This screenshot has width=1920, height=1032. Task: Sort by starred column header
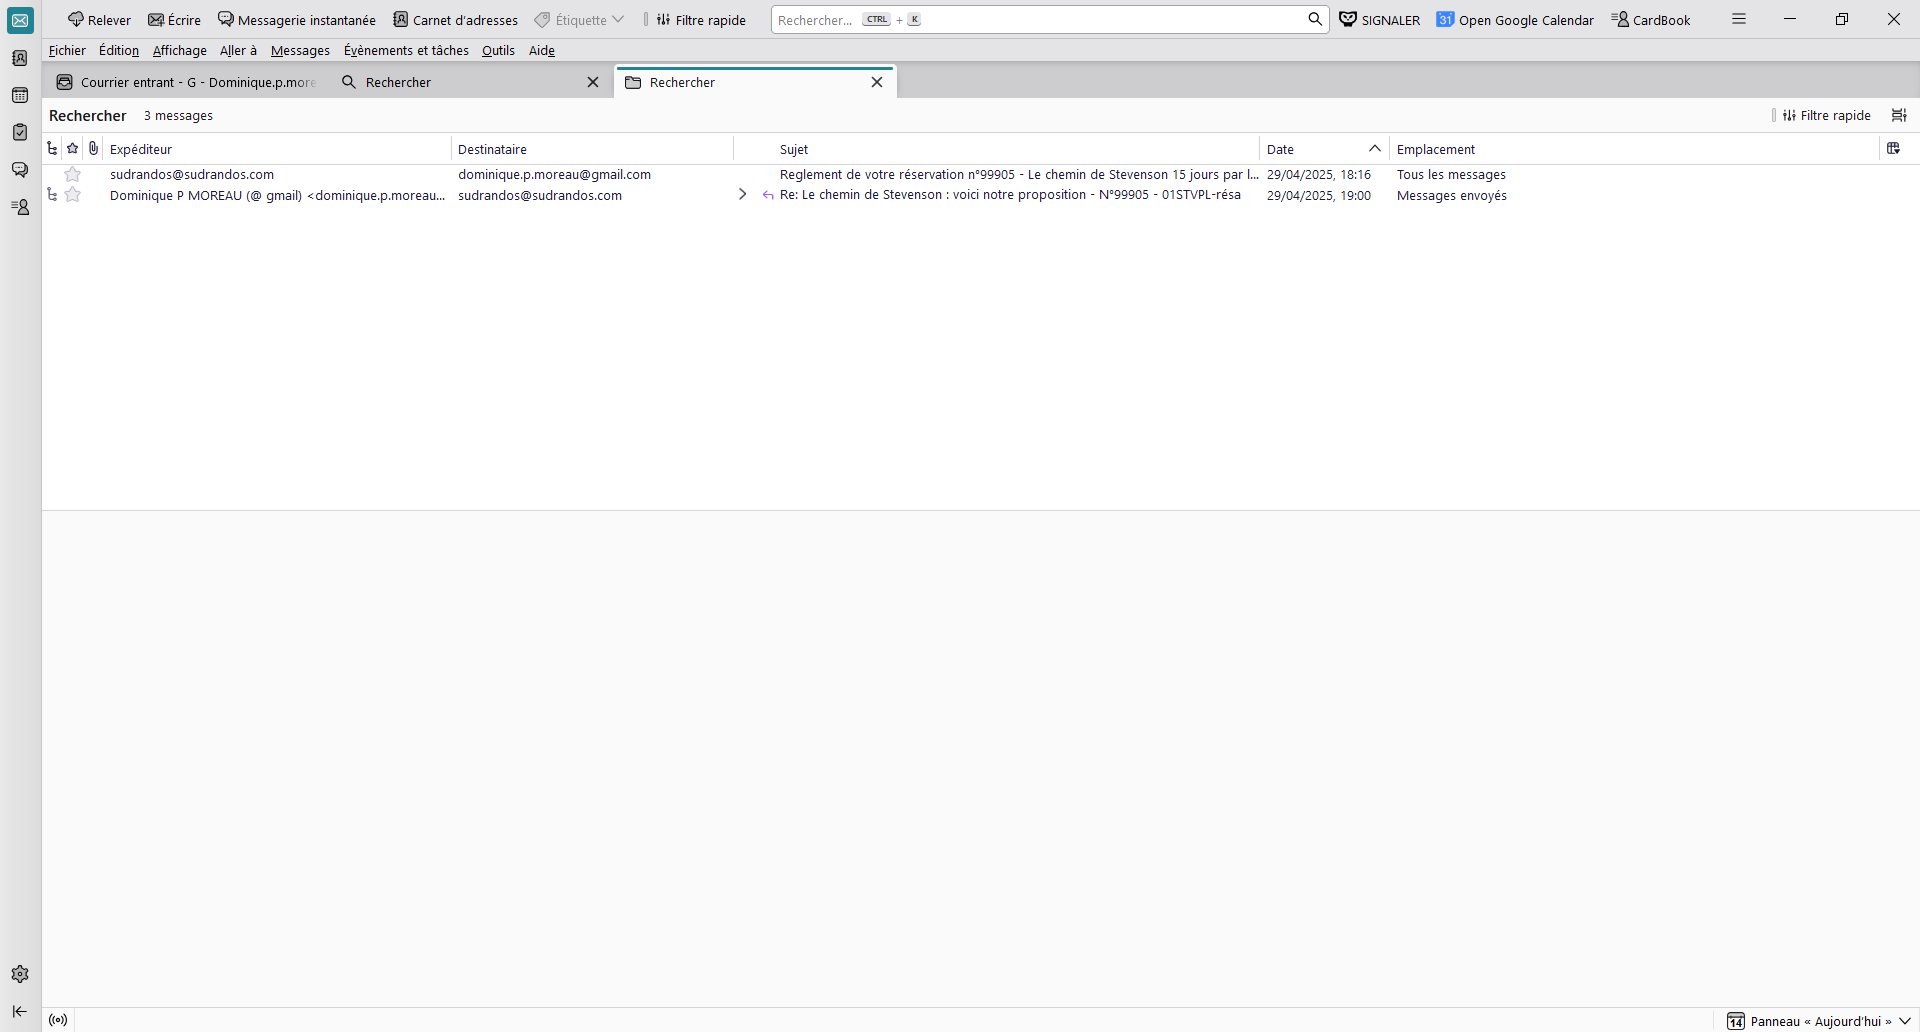[73, 148]
